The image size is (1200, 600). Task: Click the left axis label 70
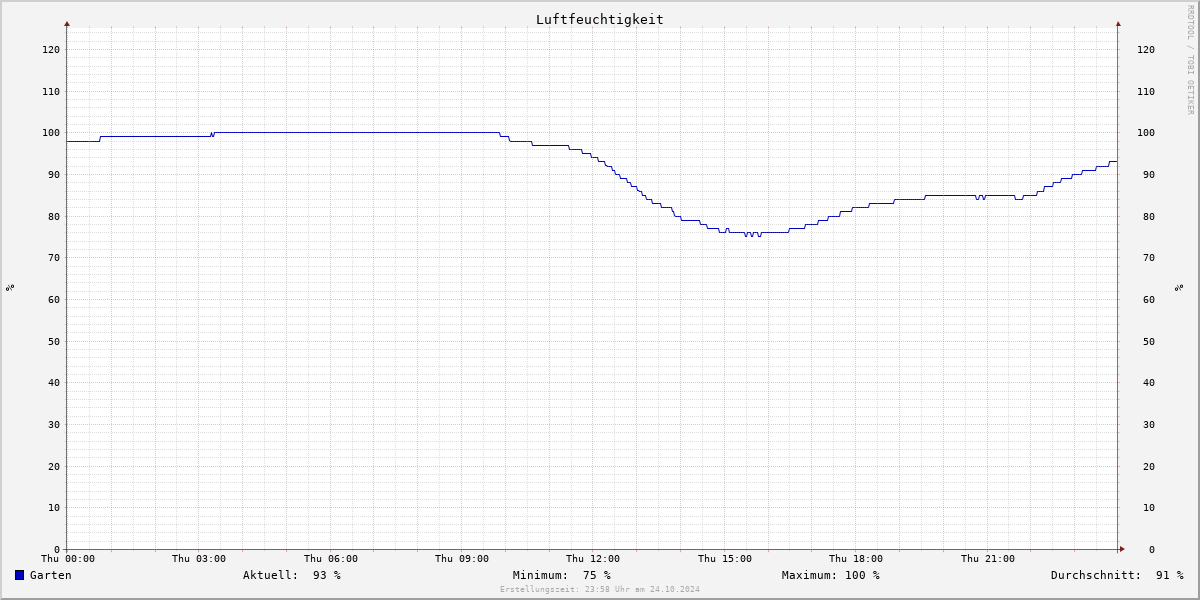tap(53, 257)
